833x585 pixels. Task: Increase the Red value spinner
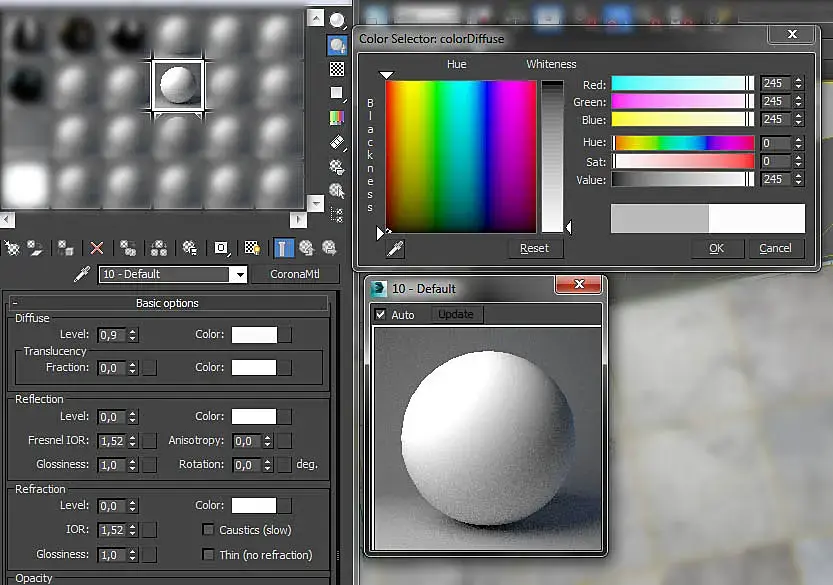pos(798,80)
